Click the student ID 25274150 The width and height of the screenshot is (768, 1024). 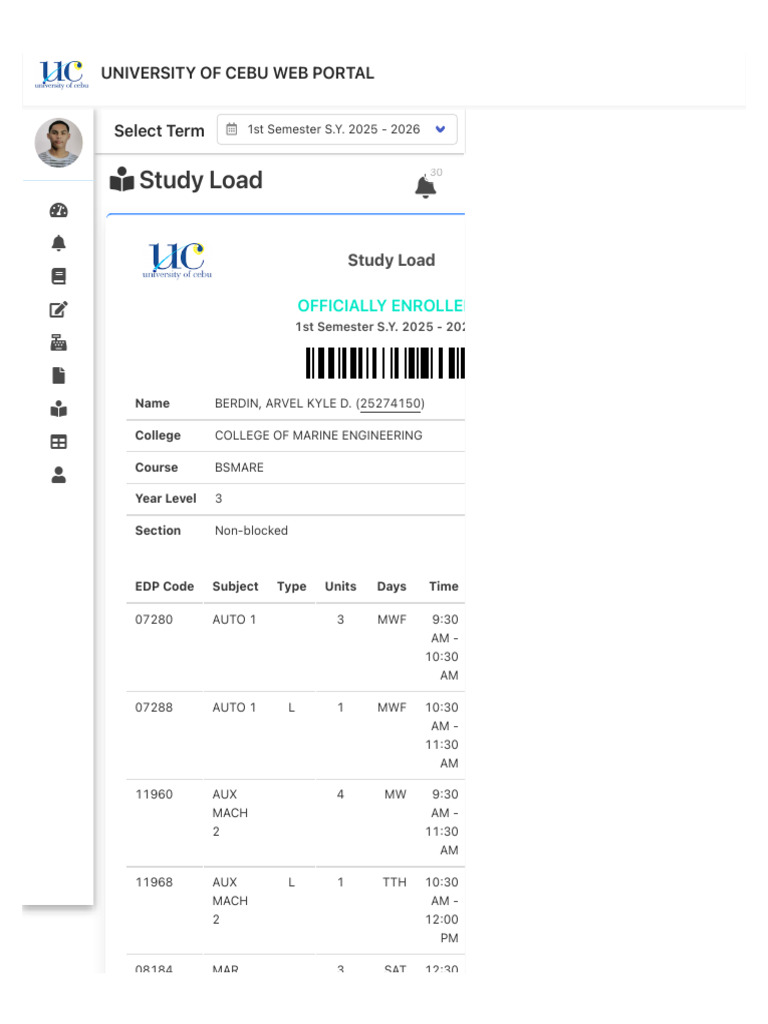tap(391, 404)
